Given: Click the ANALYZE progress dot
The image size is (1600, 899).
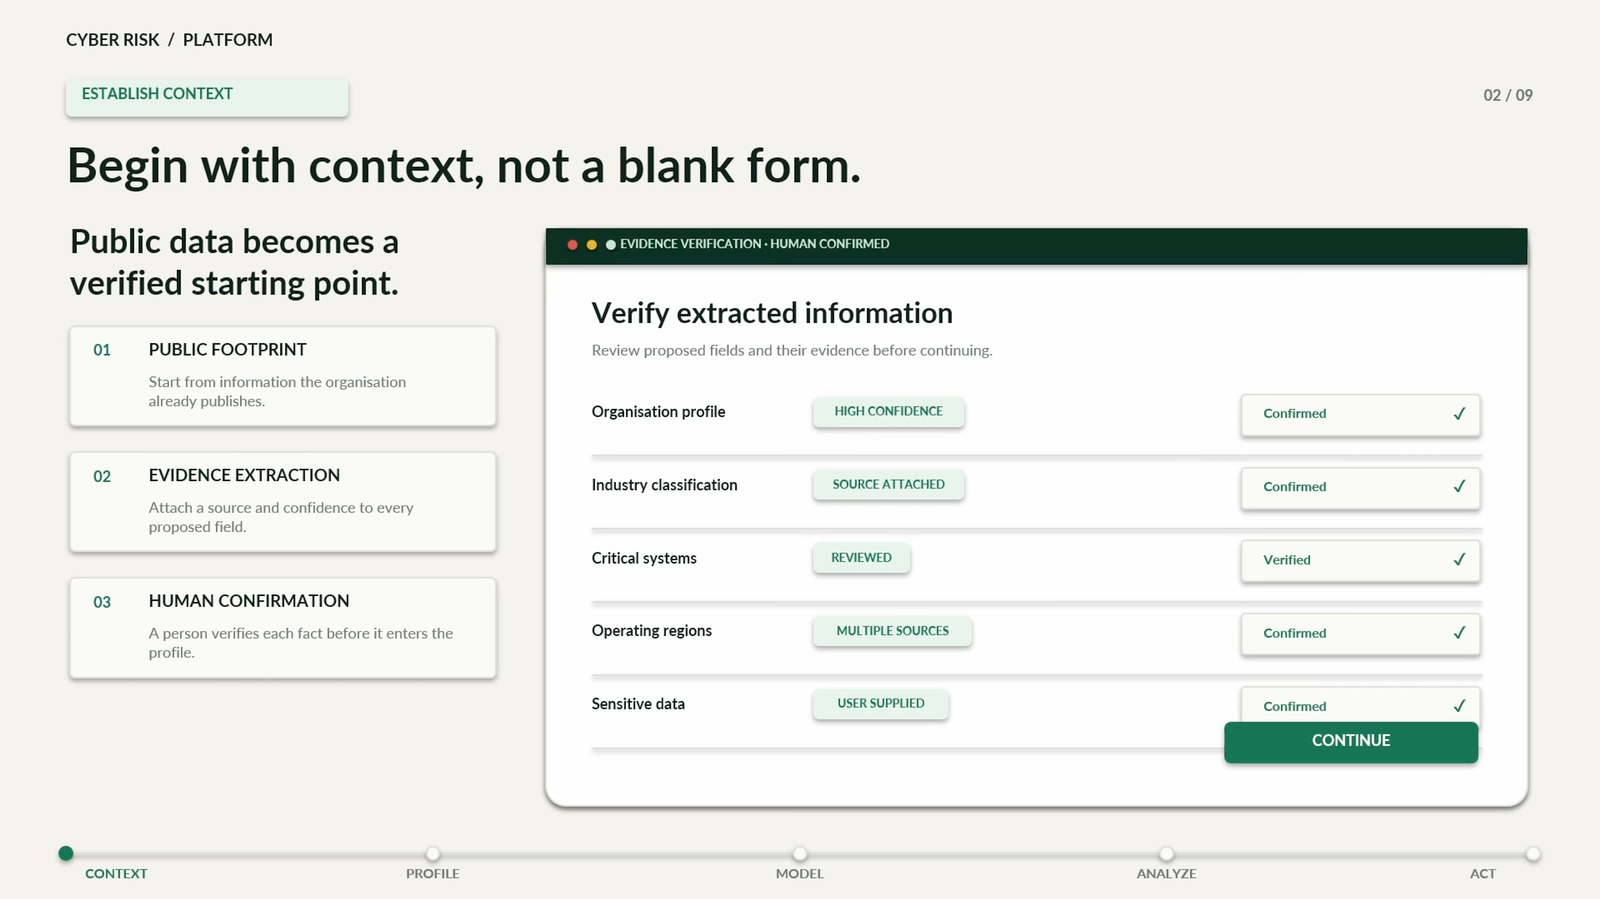Looking at the screenshot, I should 1166,853.
